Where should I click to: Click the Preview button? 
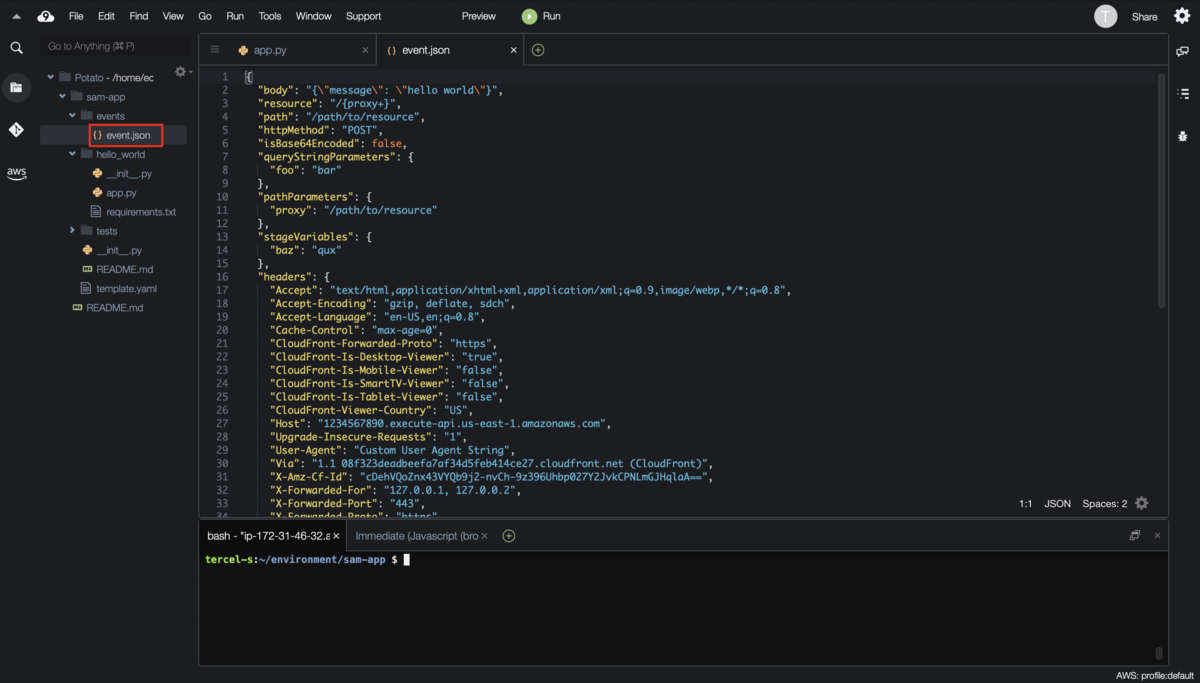click(x=479, y=16)
